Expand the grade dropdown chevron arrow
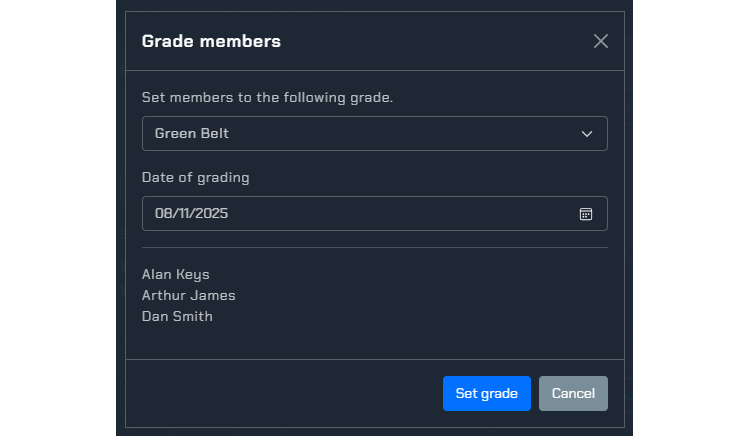 tap(587, 134)
